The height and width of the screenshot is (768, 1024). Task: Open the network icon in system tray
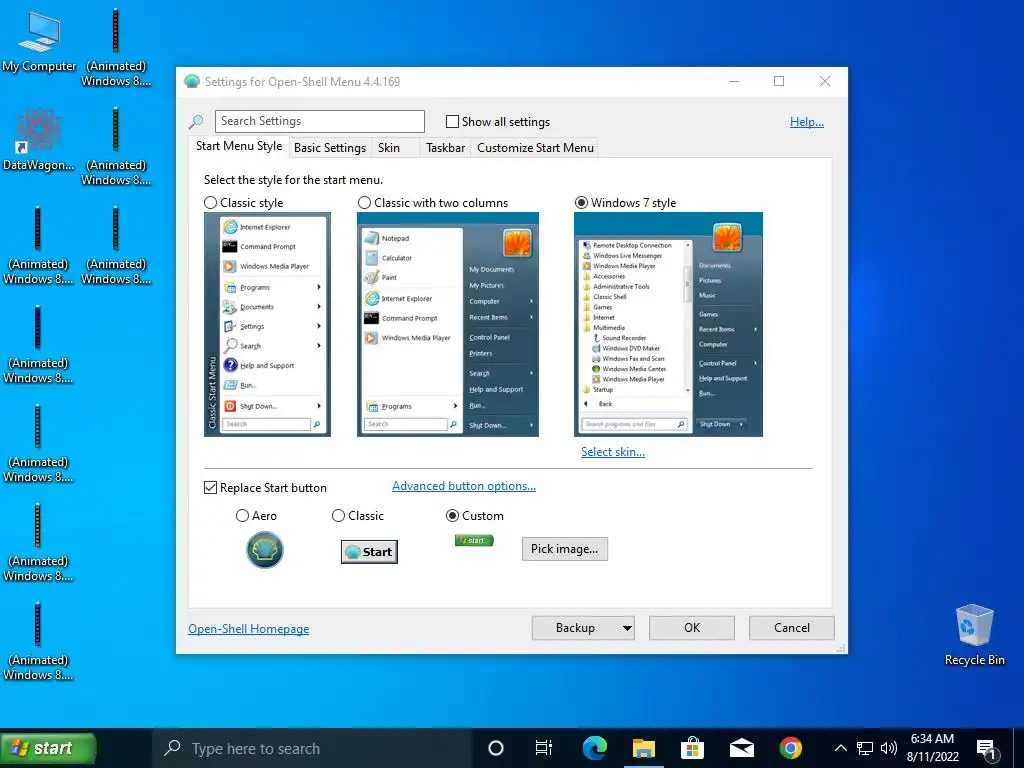pyautogui.click(x=865, y=748)
